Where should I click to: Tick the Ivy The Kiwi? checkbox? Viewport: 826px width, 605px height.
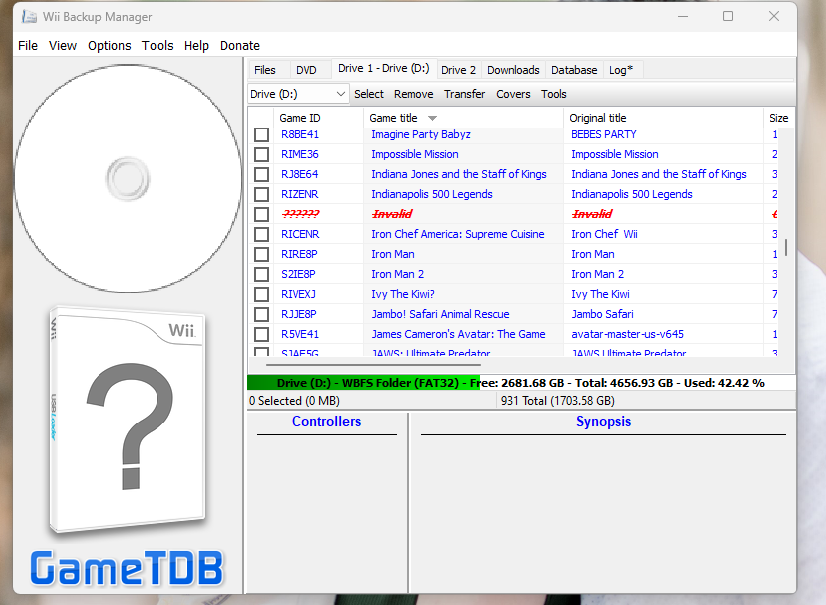tap(261, 295)
